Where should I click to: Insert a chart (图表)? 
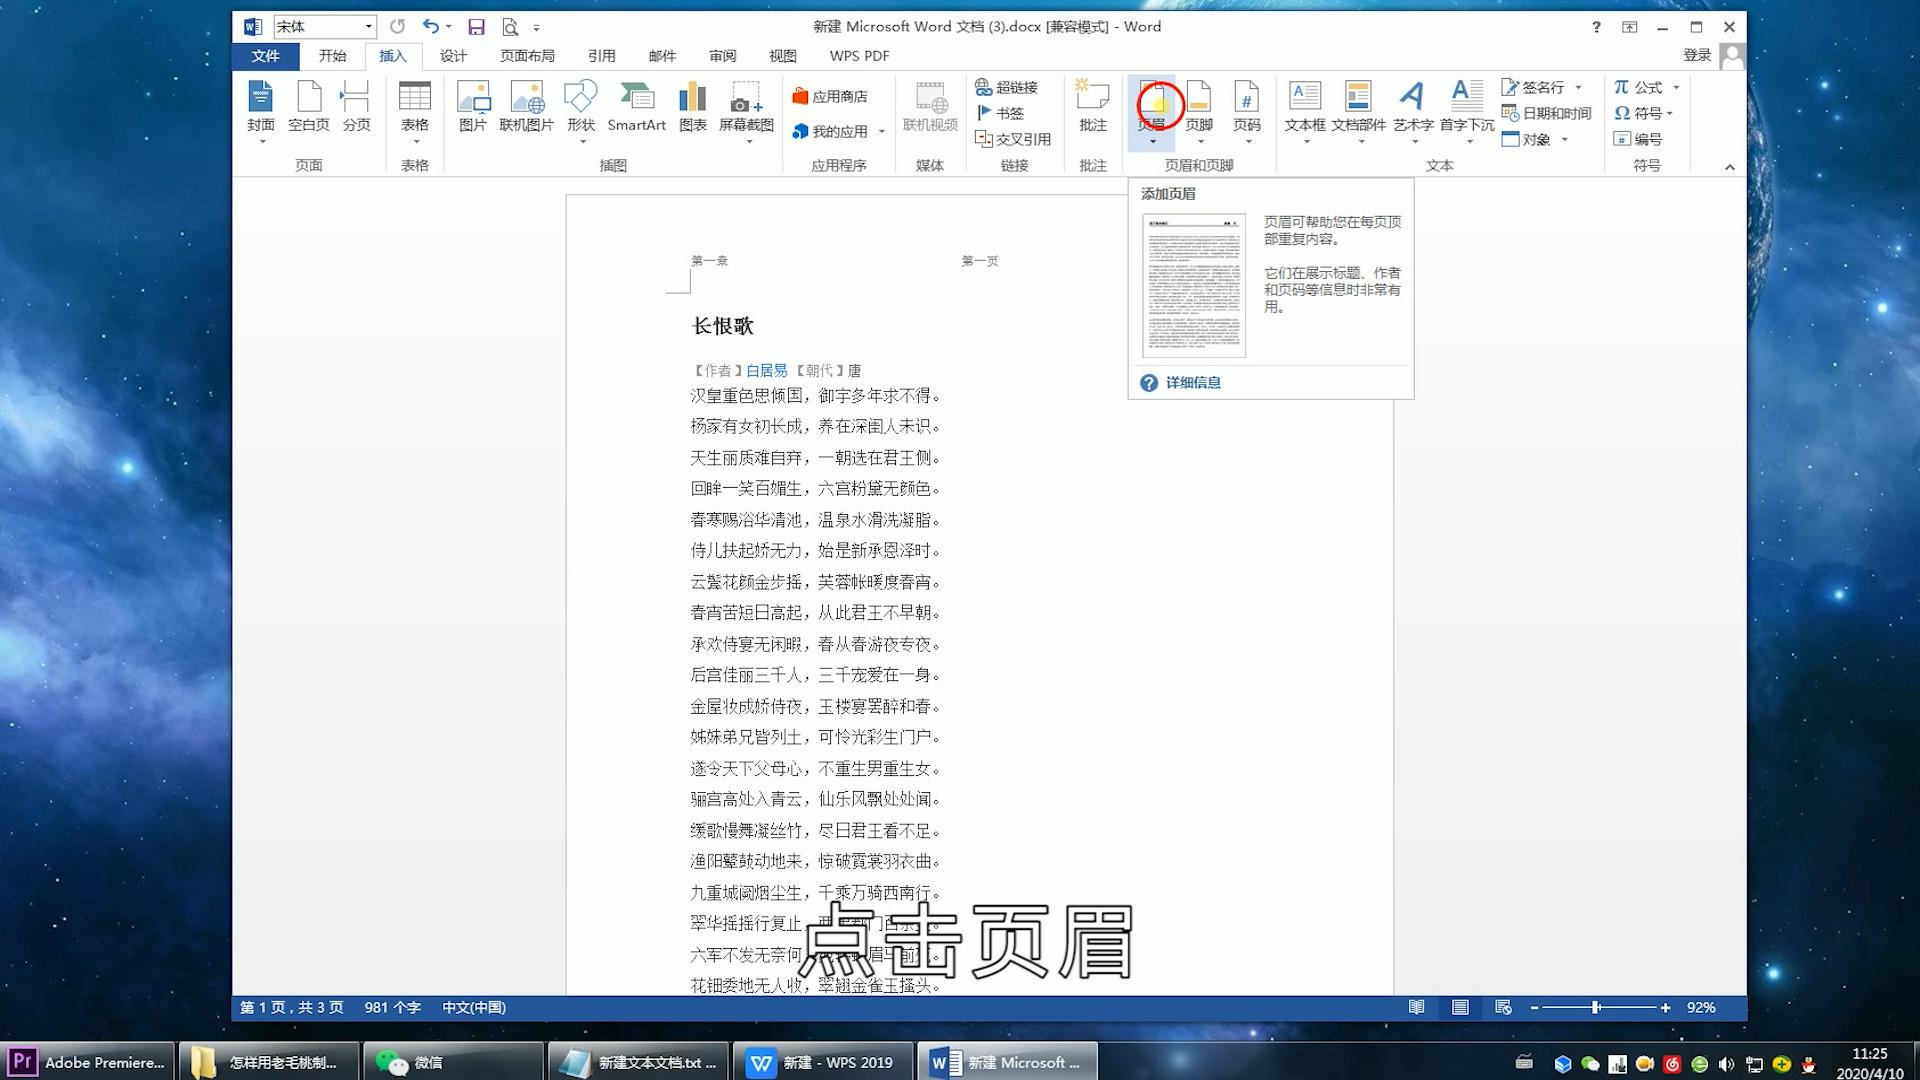pyautogui.click(x=693, y=108)
